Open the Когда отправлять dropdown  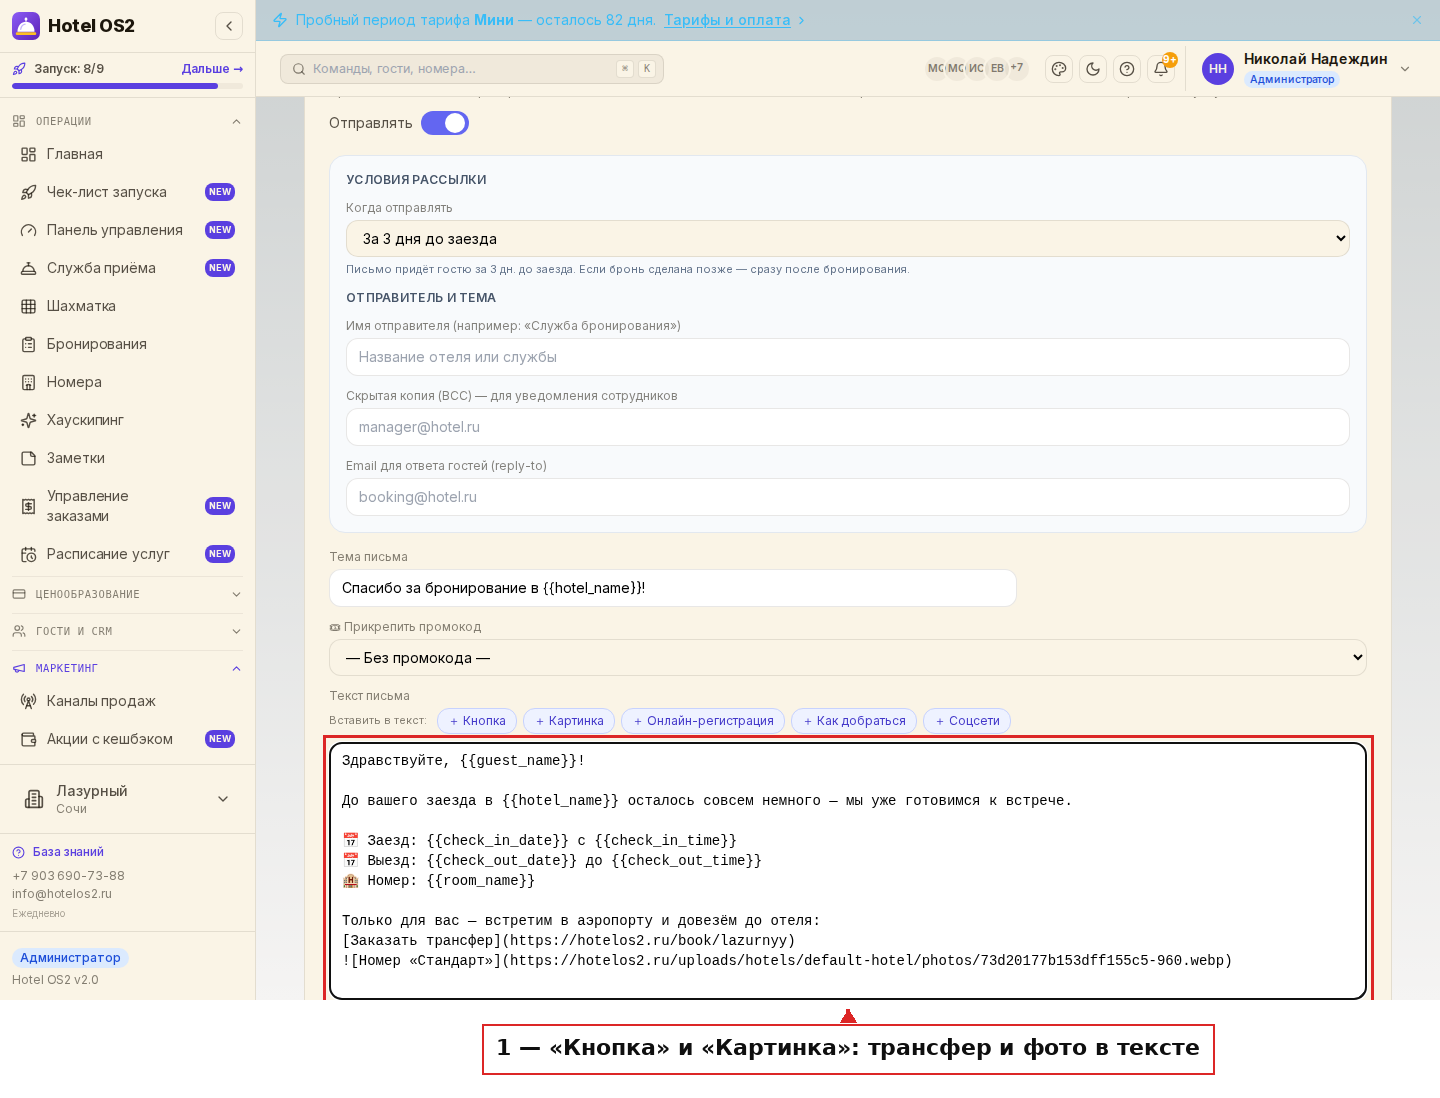tap(848, 239)
